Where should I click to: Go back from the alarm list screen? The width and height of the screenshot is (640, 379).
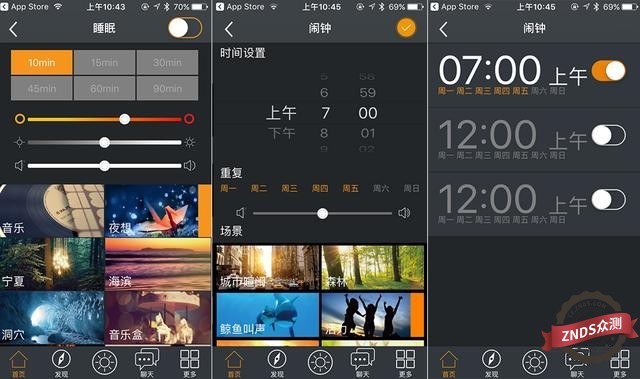coord(443,29)
